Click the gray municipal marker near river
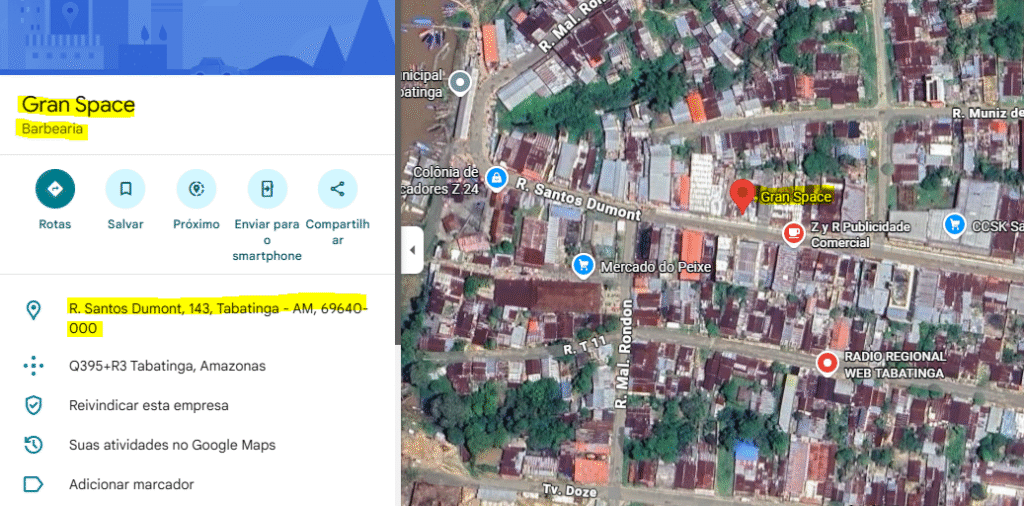 pos(460,82)
